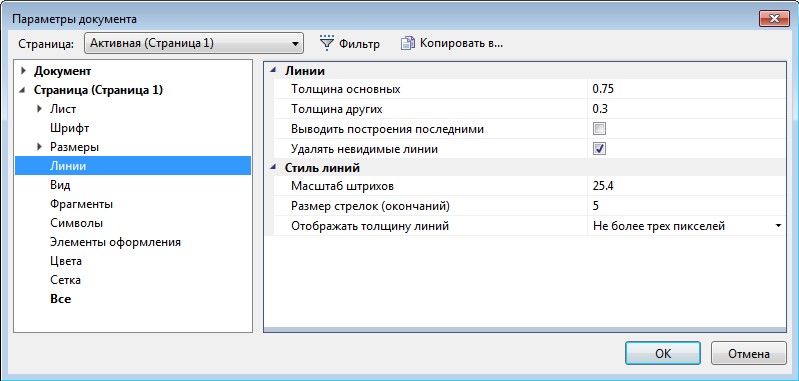
Task: Enable Выводить построения последними checkbox
Action: point(600,129)
